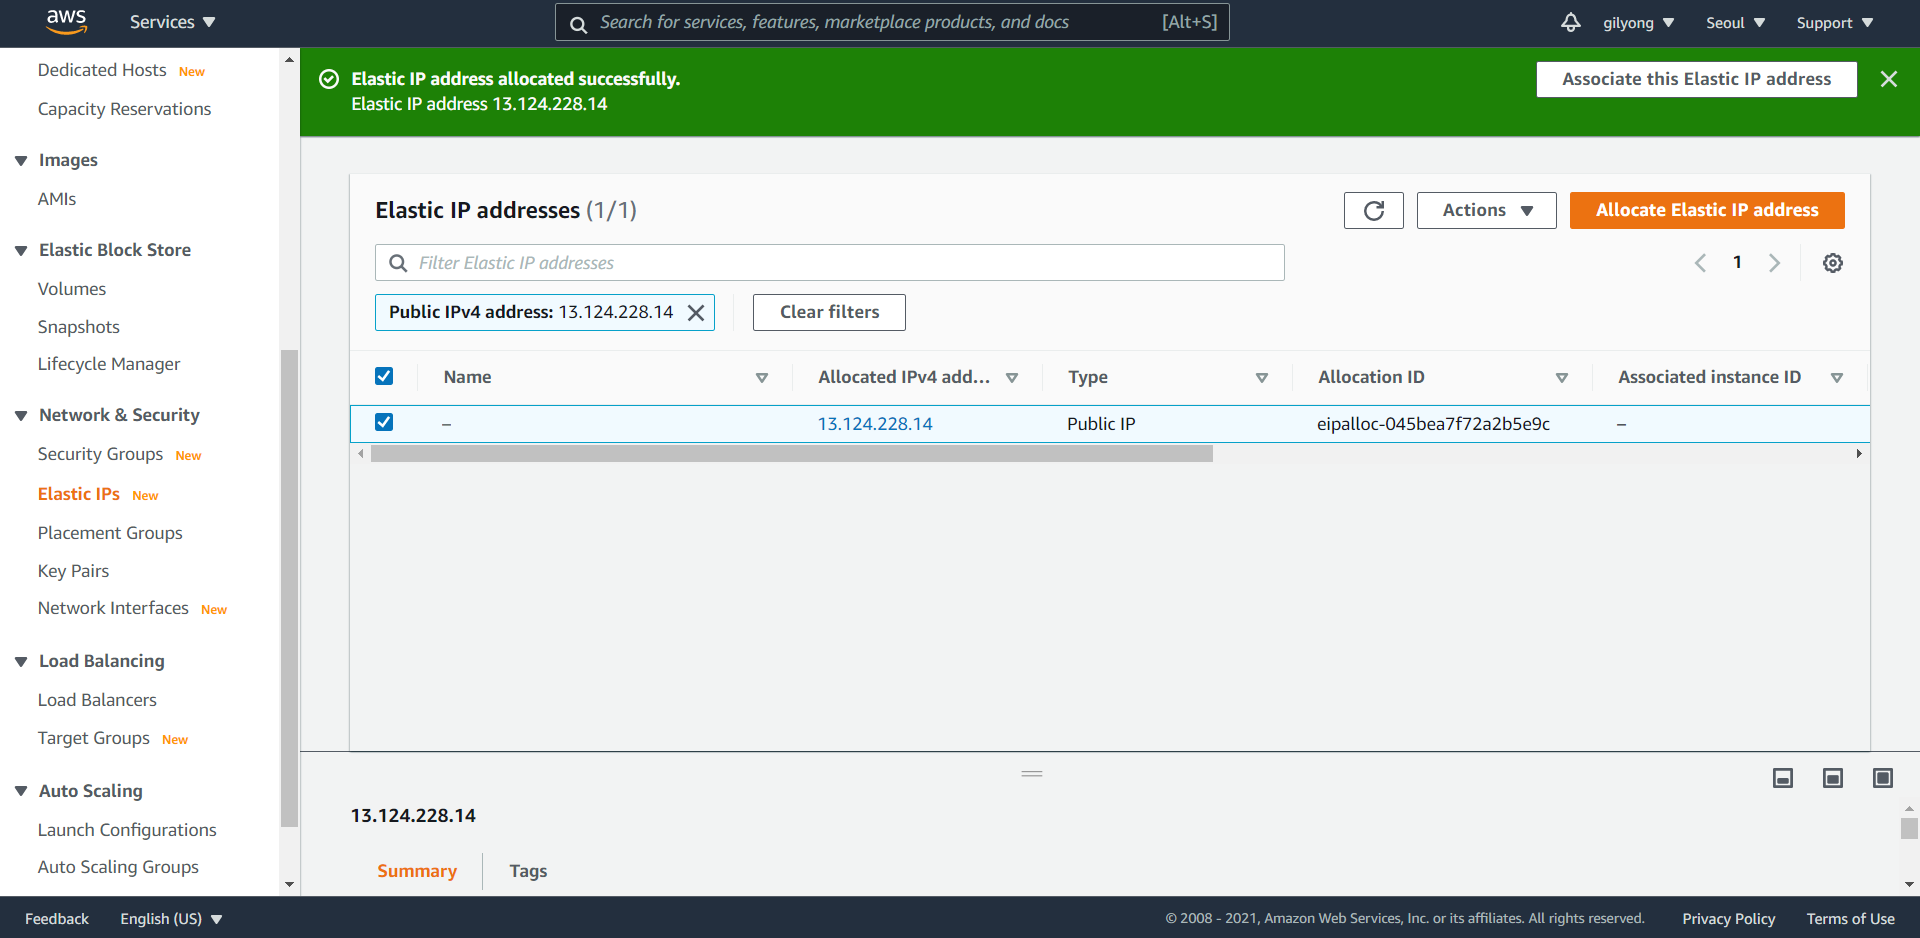Open the AWS console home logo
The height and width of the screenshot is (938, 1920).
[x=66, y=21]
